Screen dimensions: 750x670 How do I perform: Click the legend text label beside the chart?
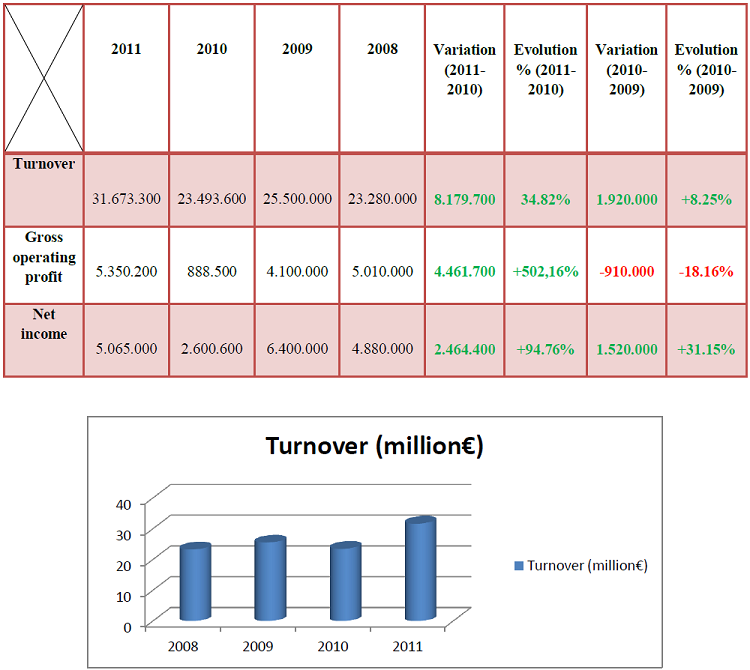pyautogui.click(x=587, y=566)
